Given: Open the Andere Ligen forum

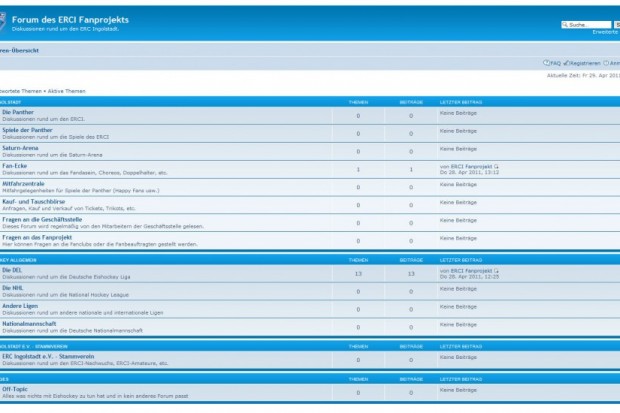Looking at the screenshot, I should tap(20, 306).
